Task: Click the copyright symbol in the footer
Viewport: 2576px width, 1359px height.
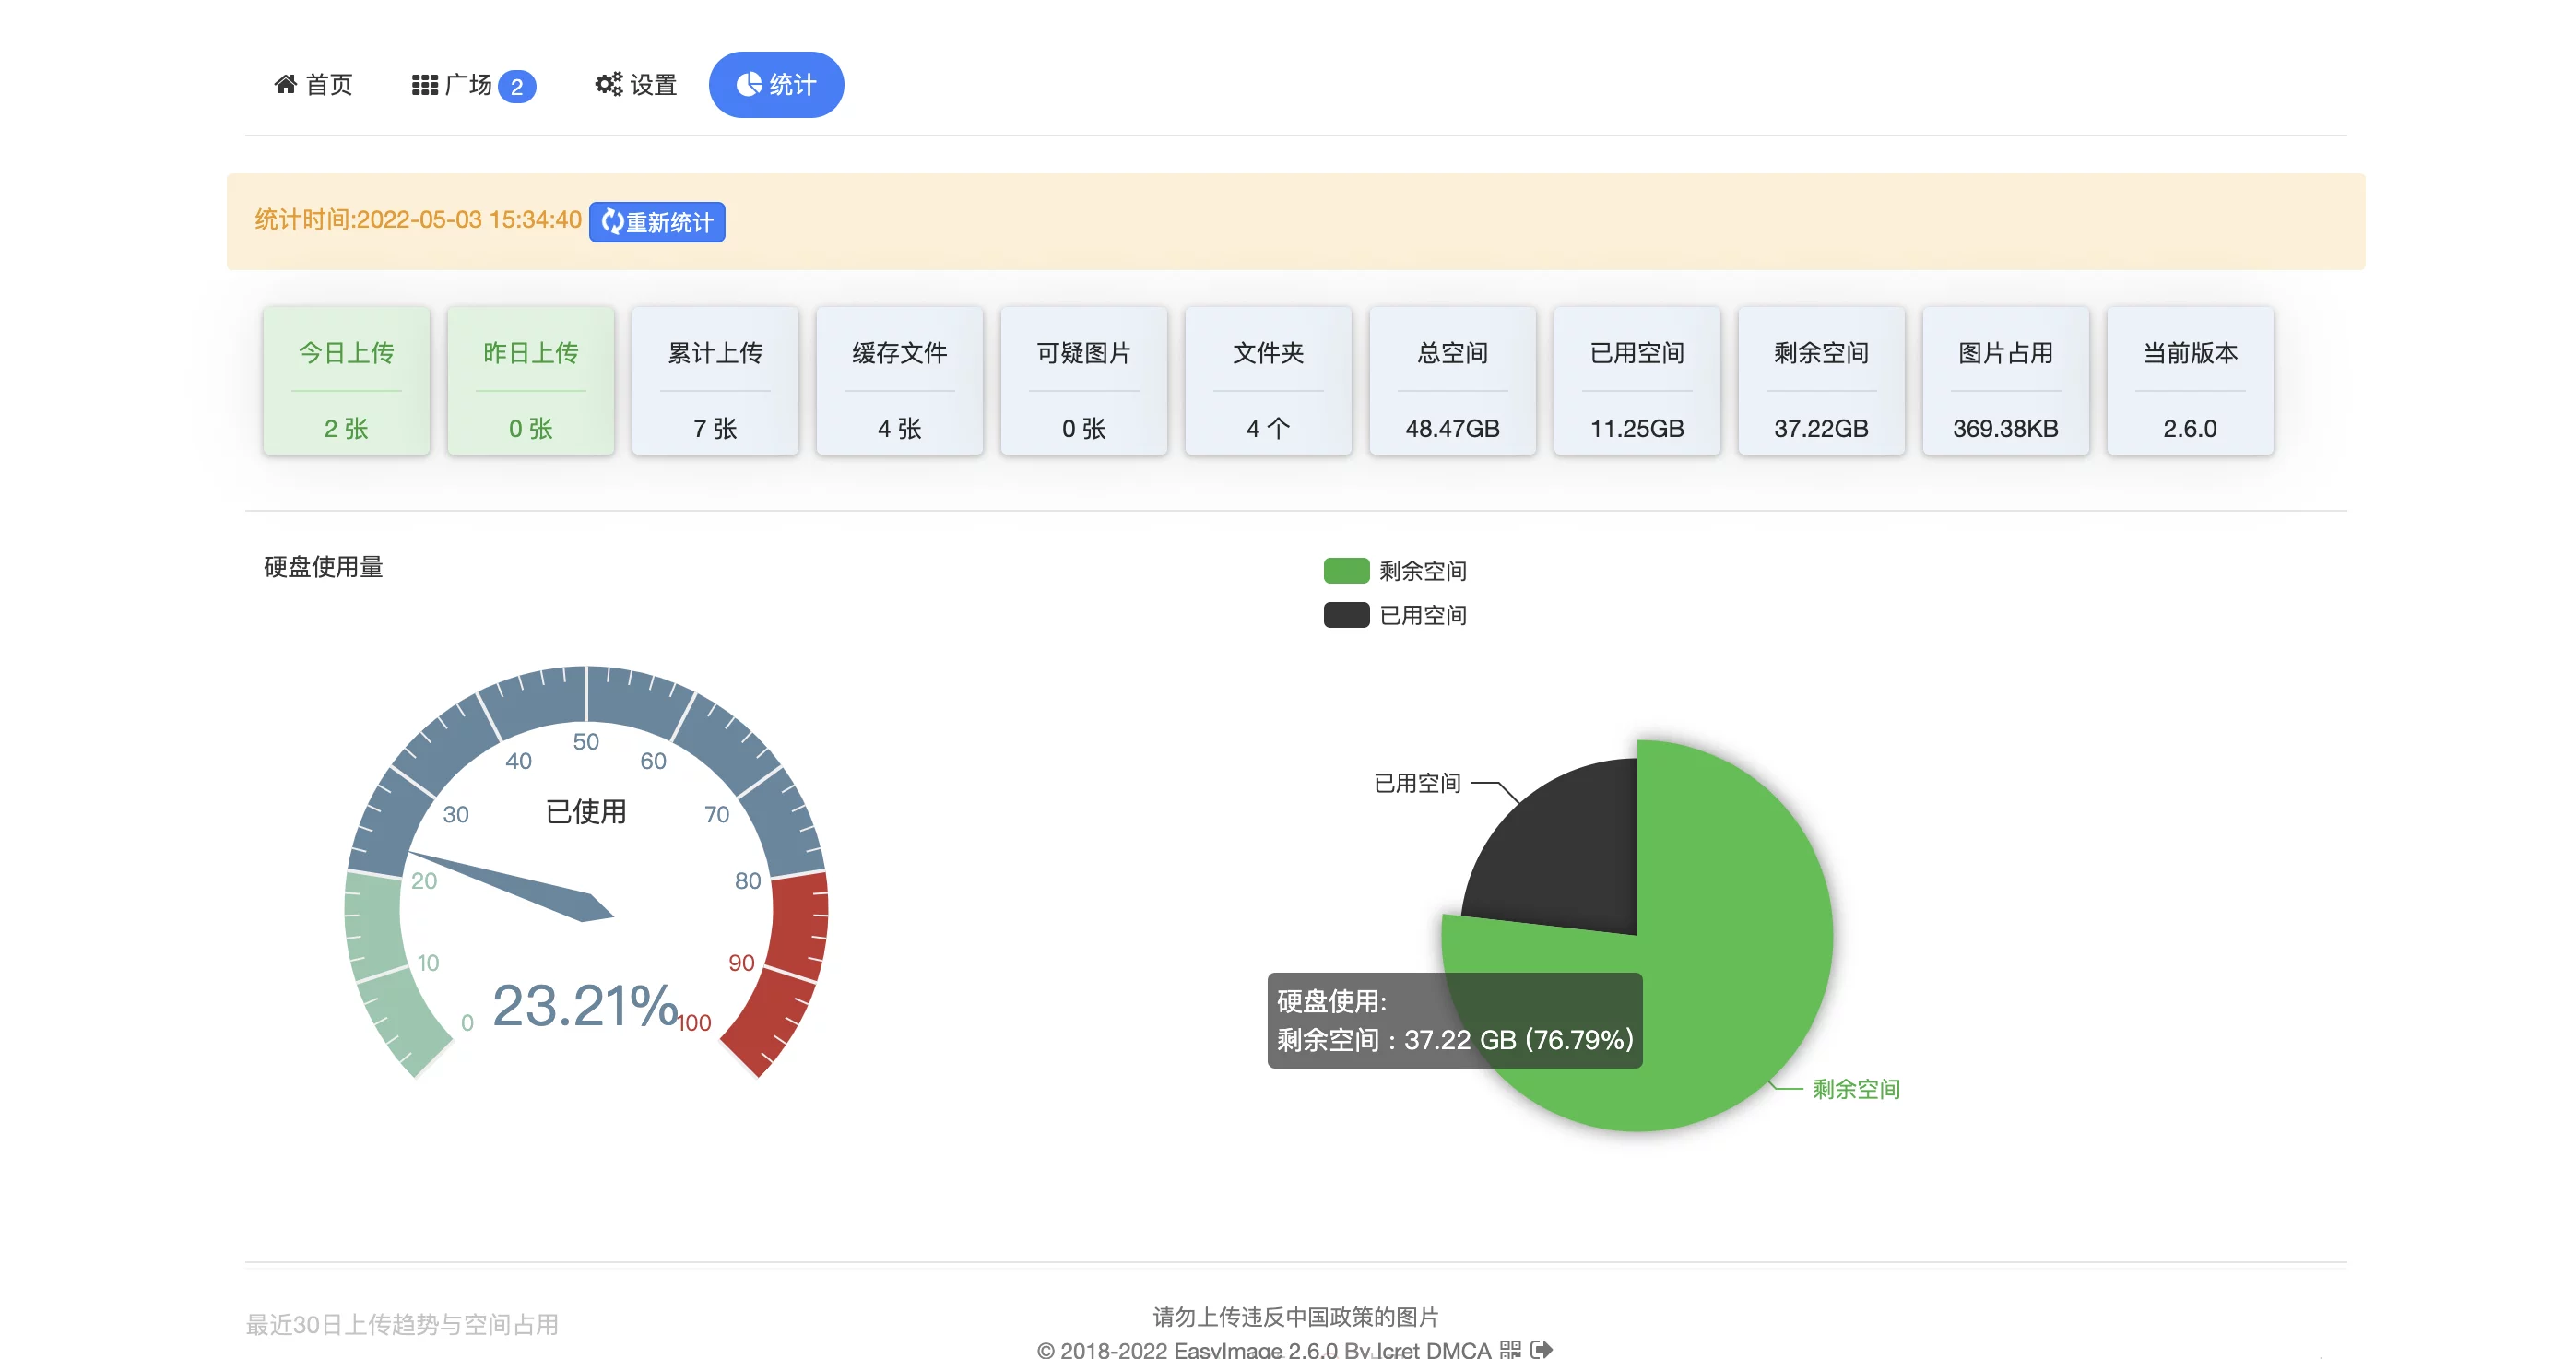Action: pos(1048,1351)
